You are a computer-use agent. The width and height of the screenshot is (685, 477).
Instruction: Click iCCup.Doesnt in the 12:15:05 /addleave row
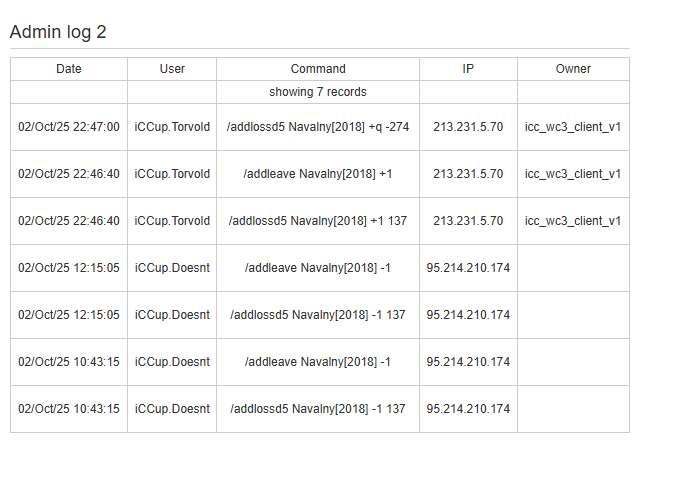click(x=172, y=268)
